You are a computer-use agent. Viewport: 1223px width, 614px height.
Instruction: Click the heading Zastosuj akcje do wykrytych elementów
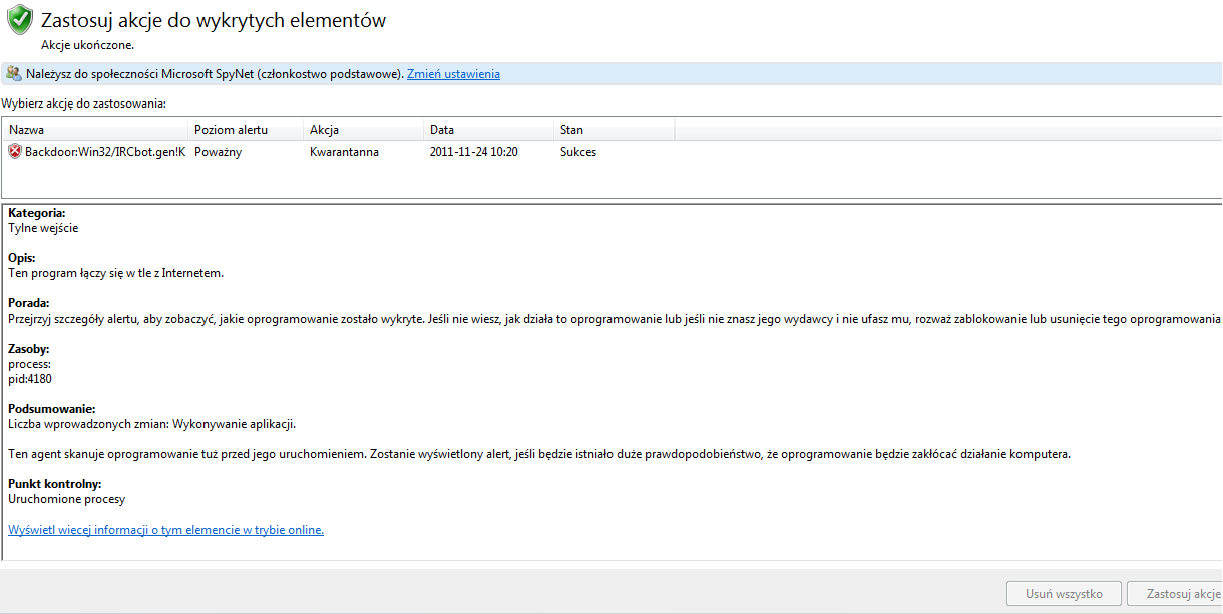point(213,20)
